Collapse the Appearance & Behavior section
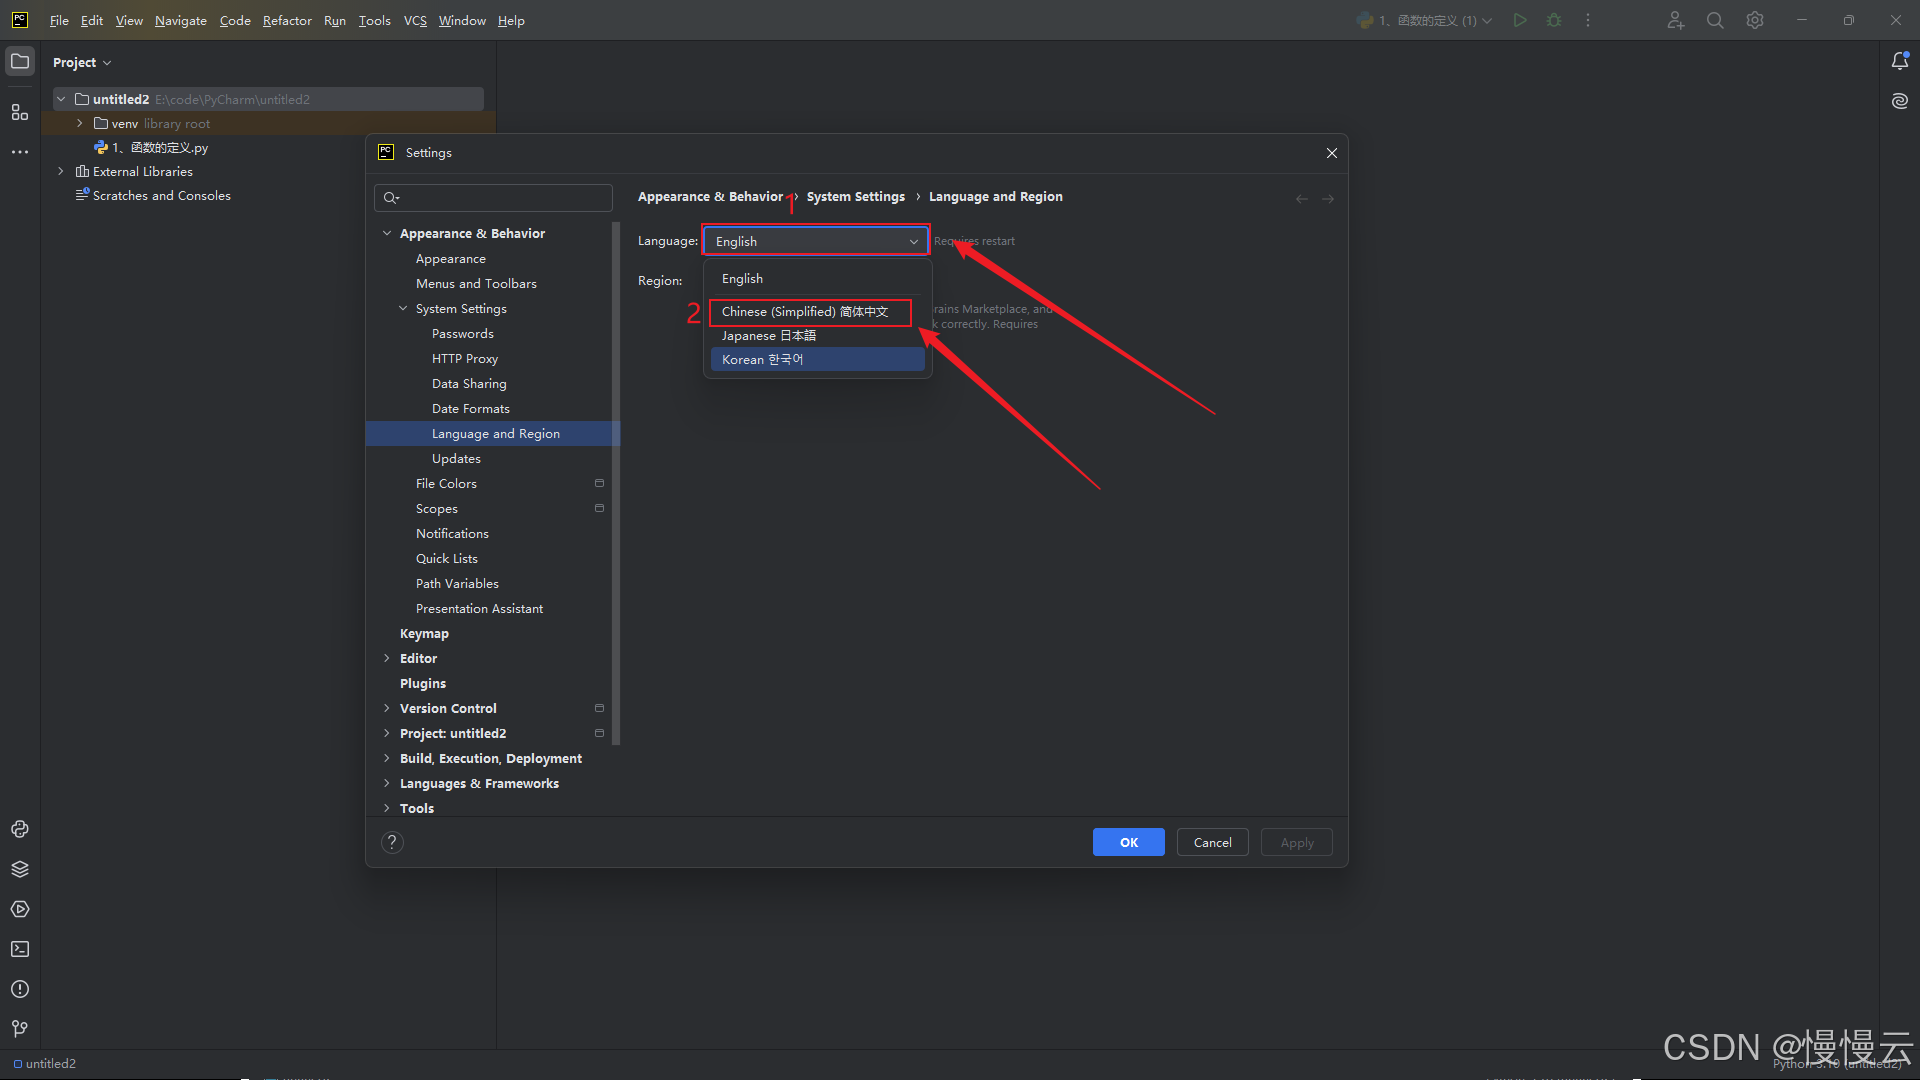The width and height of the screenshot is (1920, 1080). click(387, 233)
